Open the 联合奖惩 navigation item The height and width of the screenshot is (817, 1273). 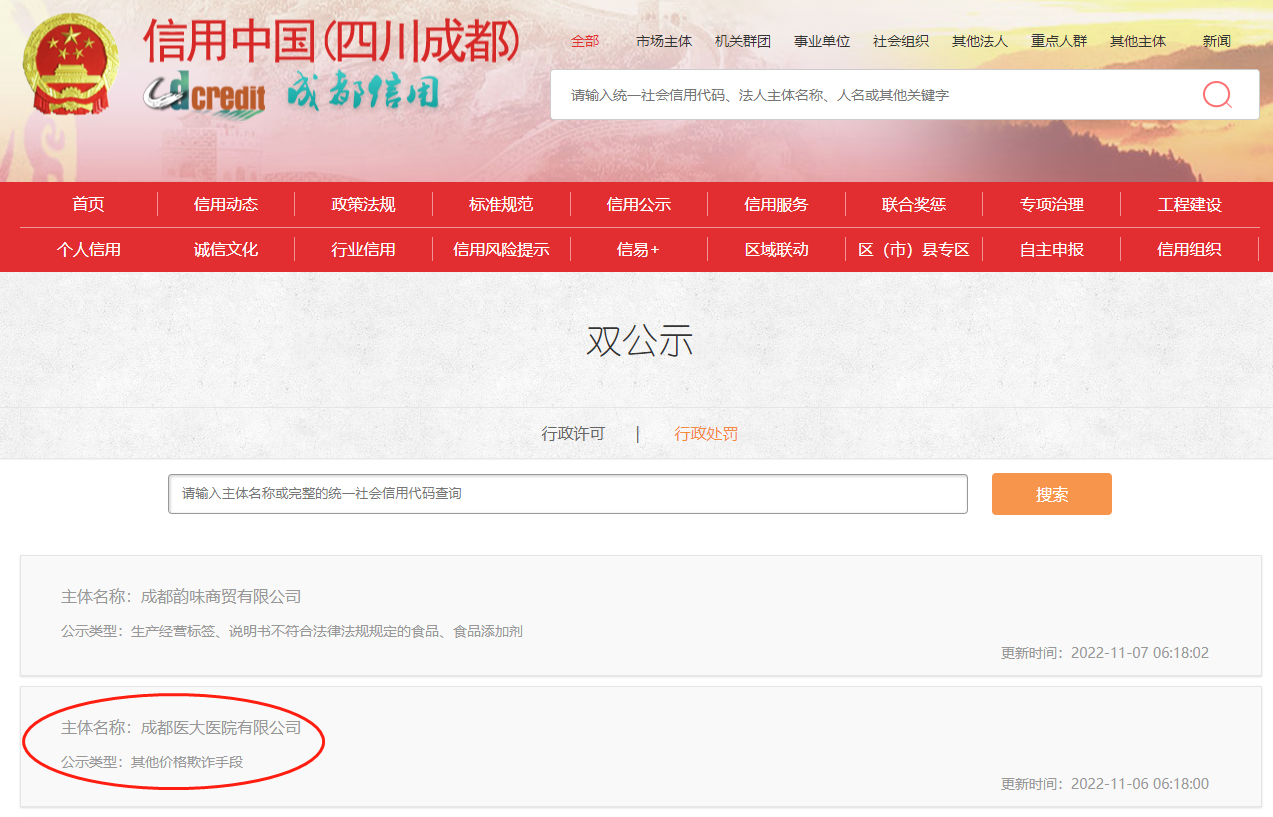coord(914,204)
